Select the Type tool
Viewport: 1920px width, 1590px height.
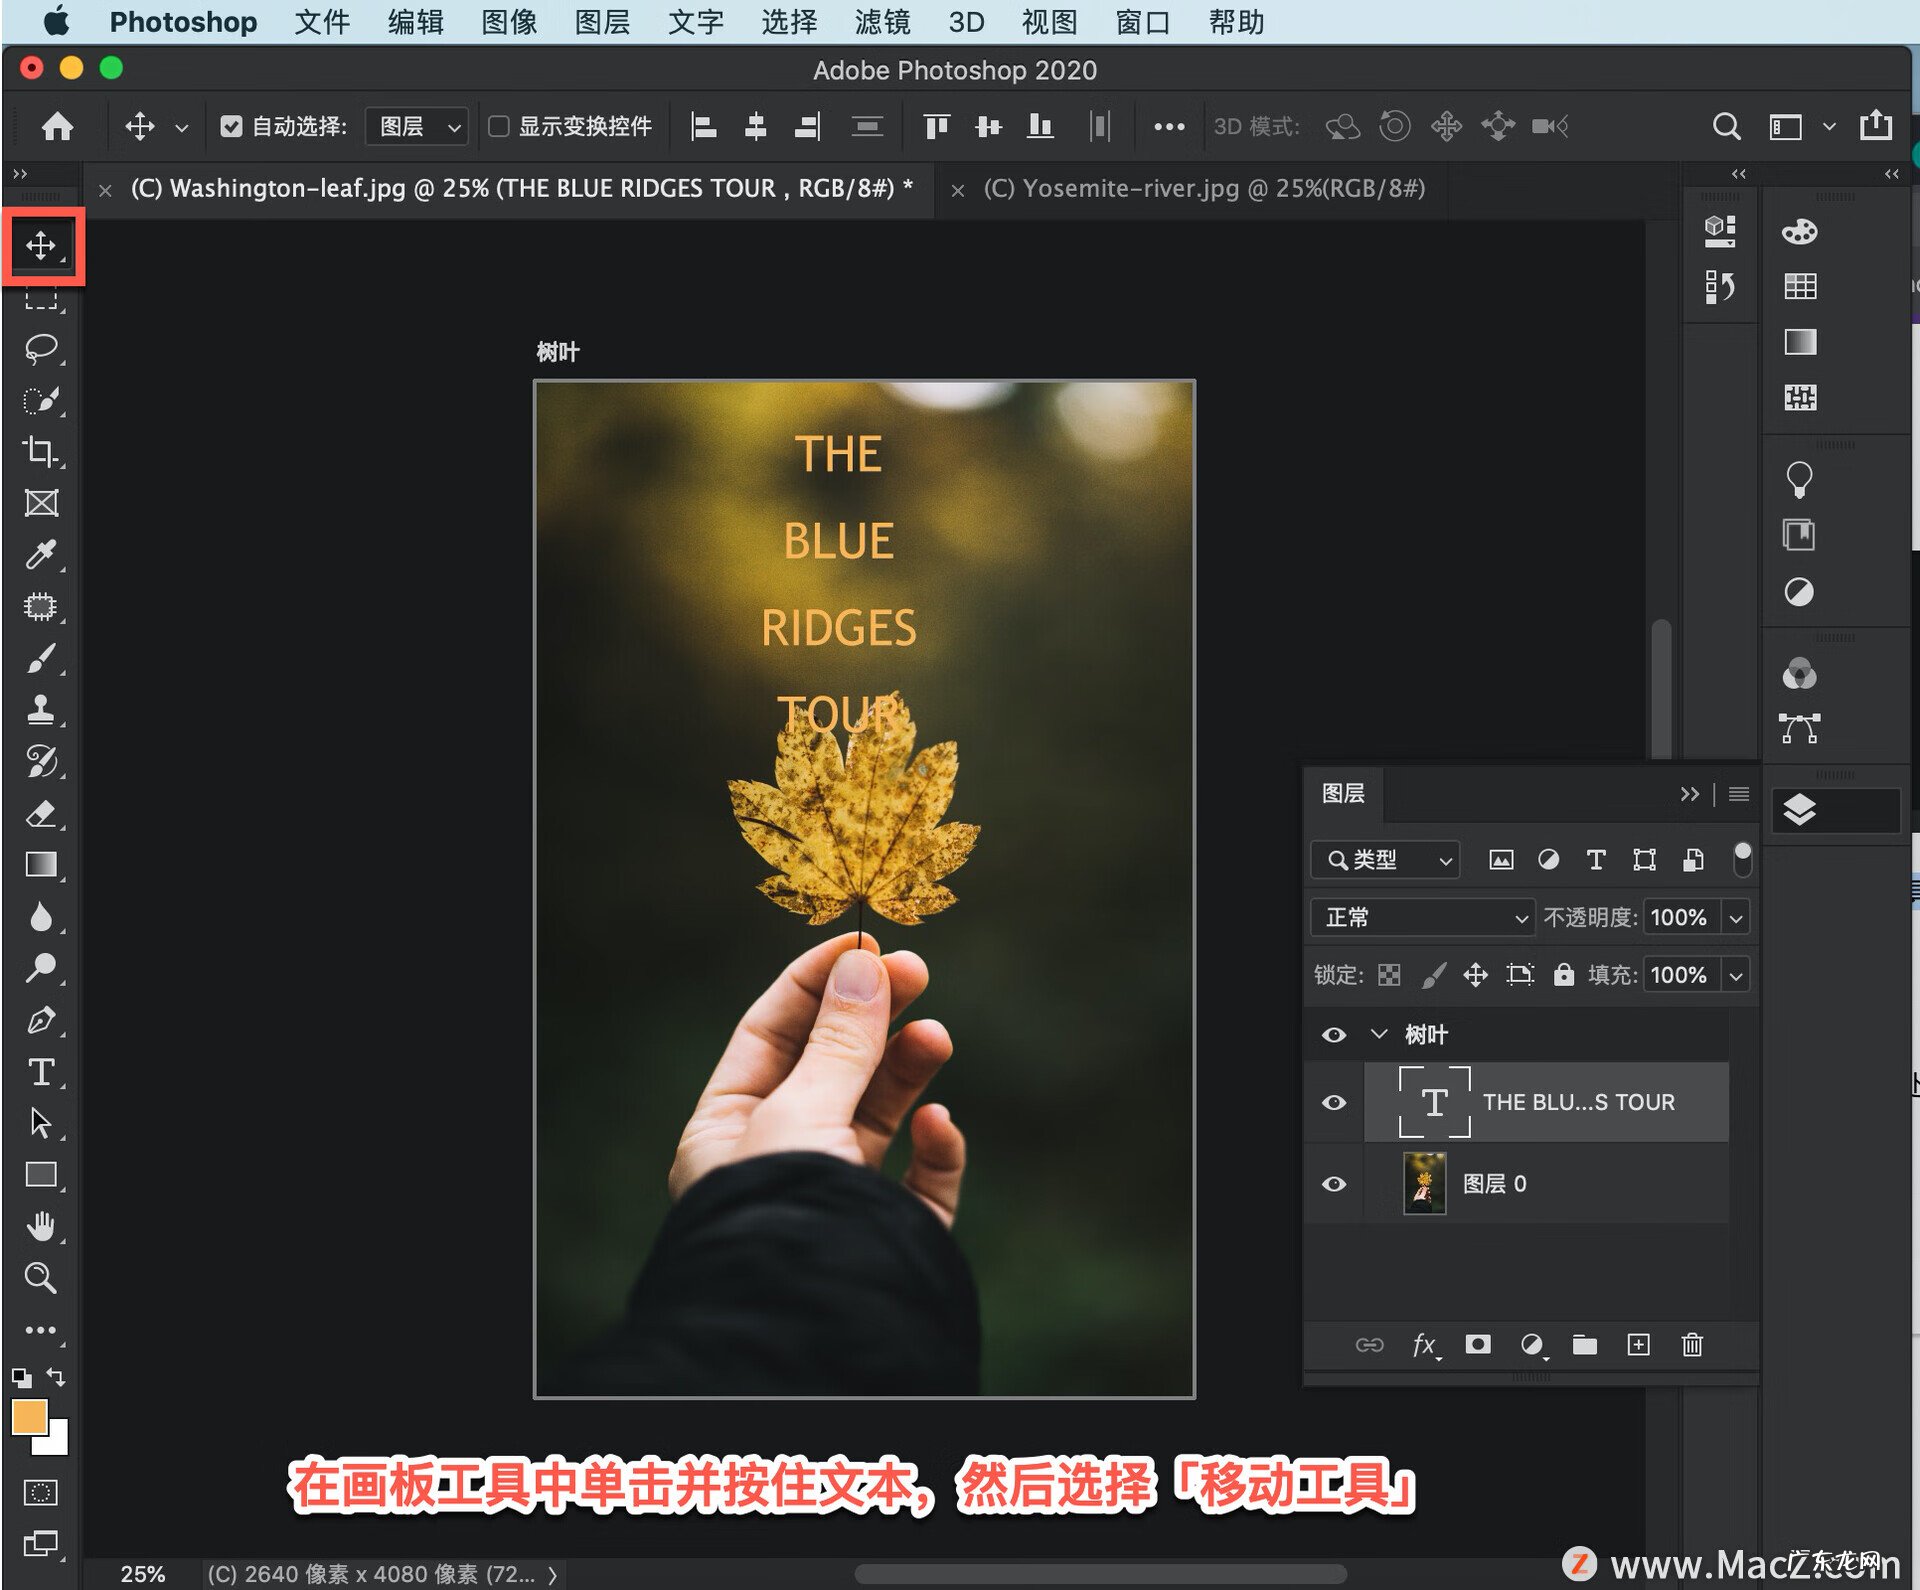pyautogui.click(x=41, y=1073)
